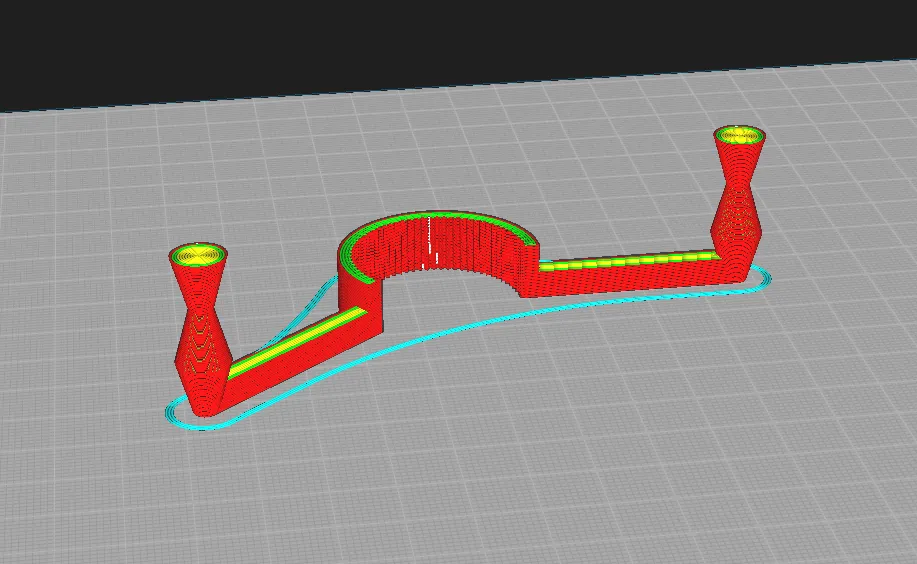Click the dark background above the build plate
This screenshot has height=564, width=917.
[409, 41]
